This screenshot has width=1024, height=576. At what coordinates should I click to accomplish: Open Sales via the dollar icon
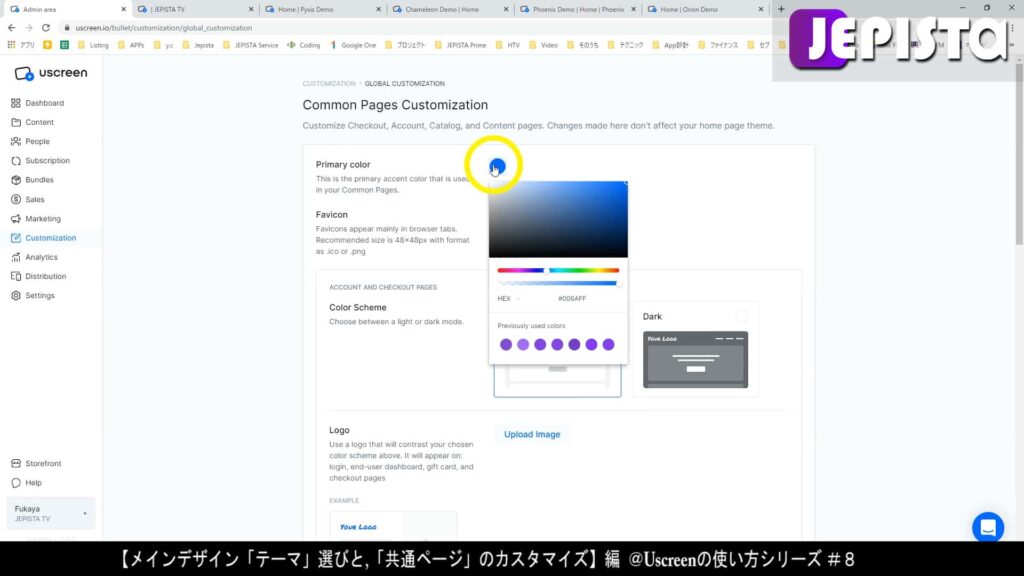click(16, 199)
